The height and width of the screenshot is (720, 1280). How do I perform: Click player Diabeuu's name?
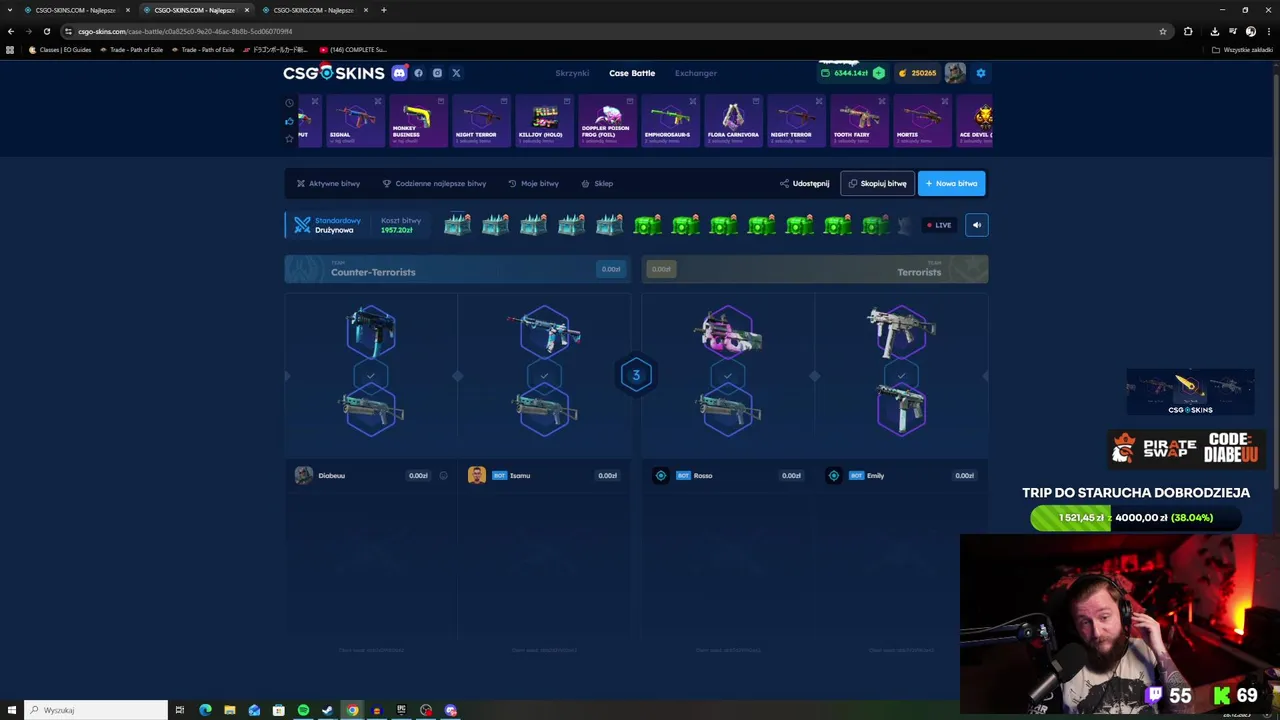(331, 476)
